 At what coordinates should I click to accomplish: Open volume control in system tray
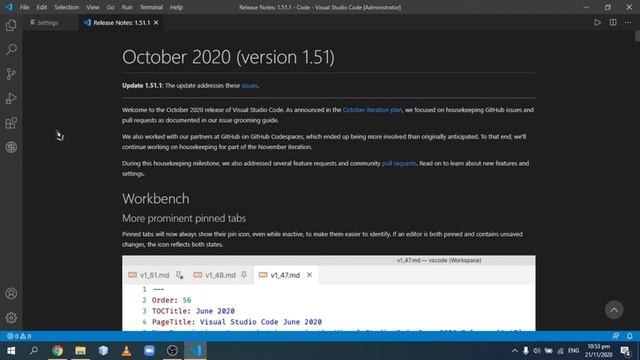point(537,351)
